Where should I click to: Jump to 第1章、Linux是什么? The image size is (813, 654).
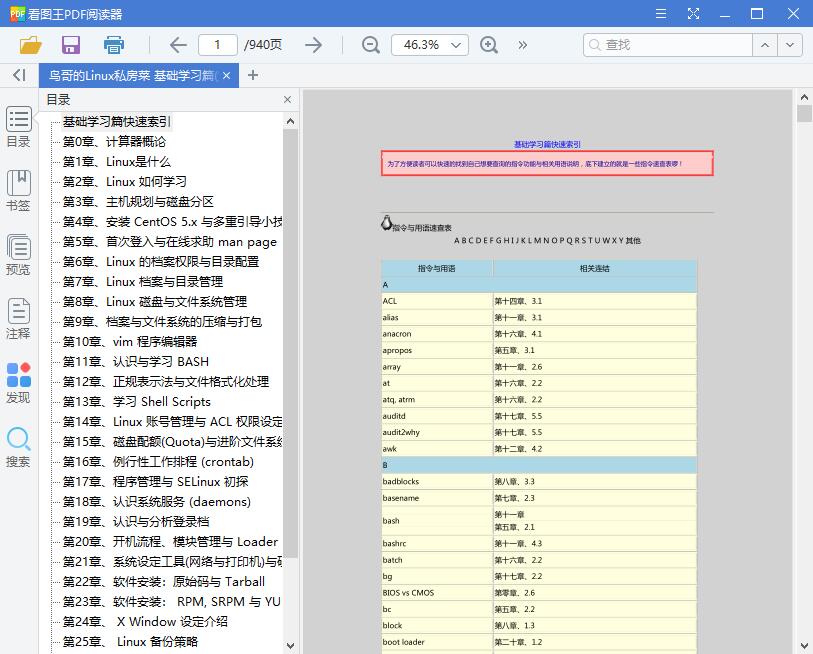point(117,162)
